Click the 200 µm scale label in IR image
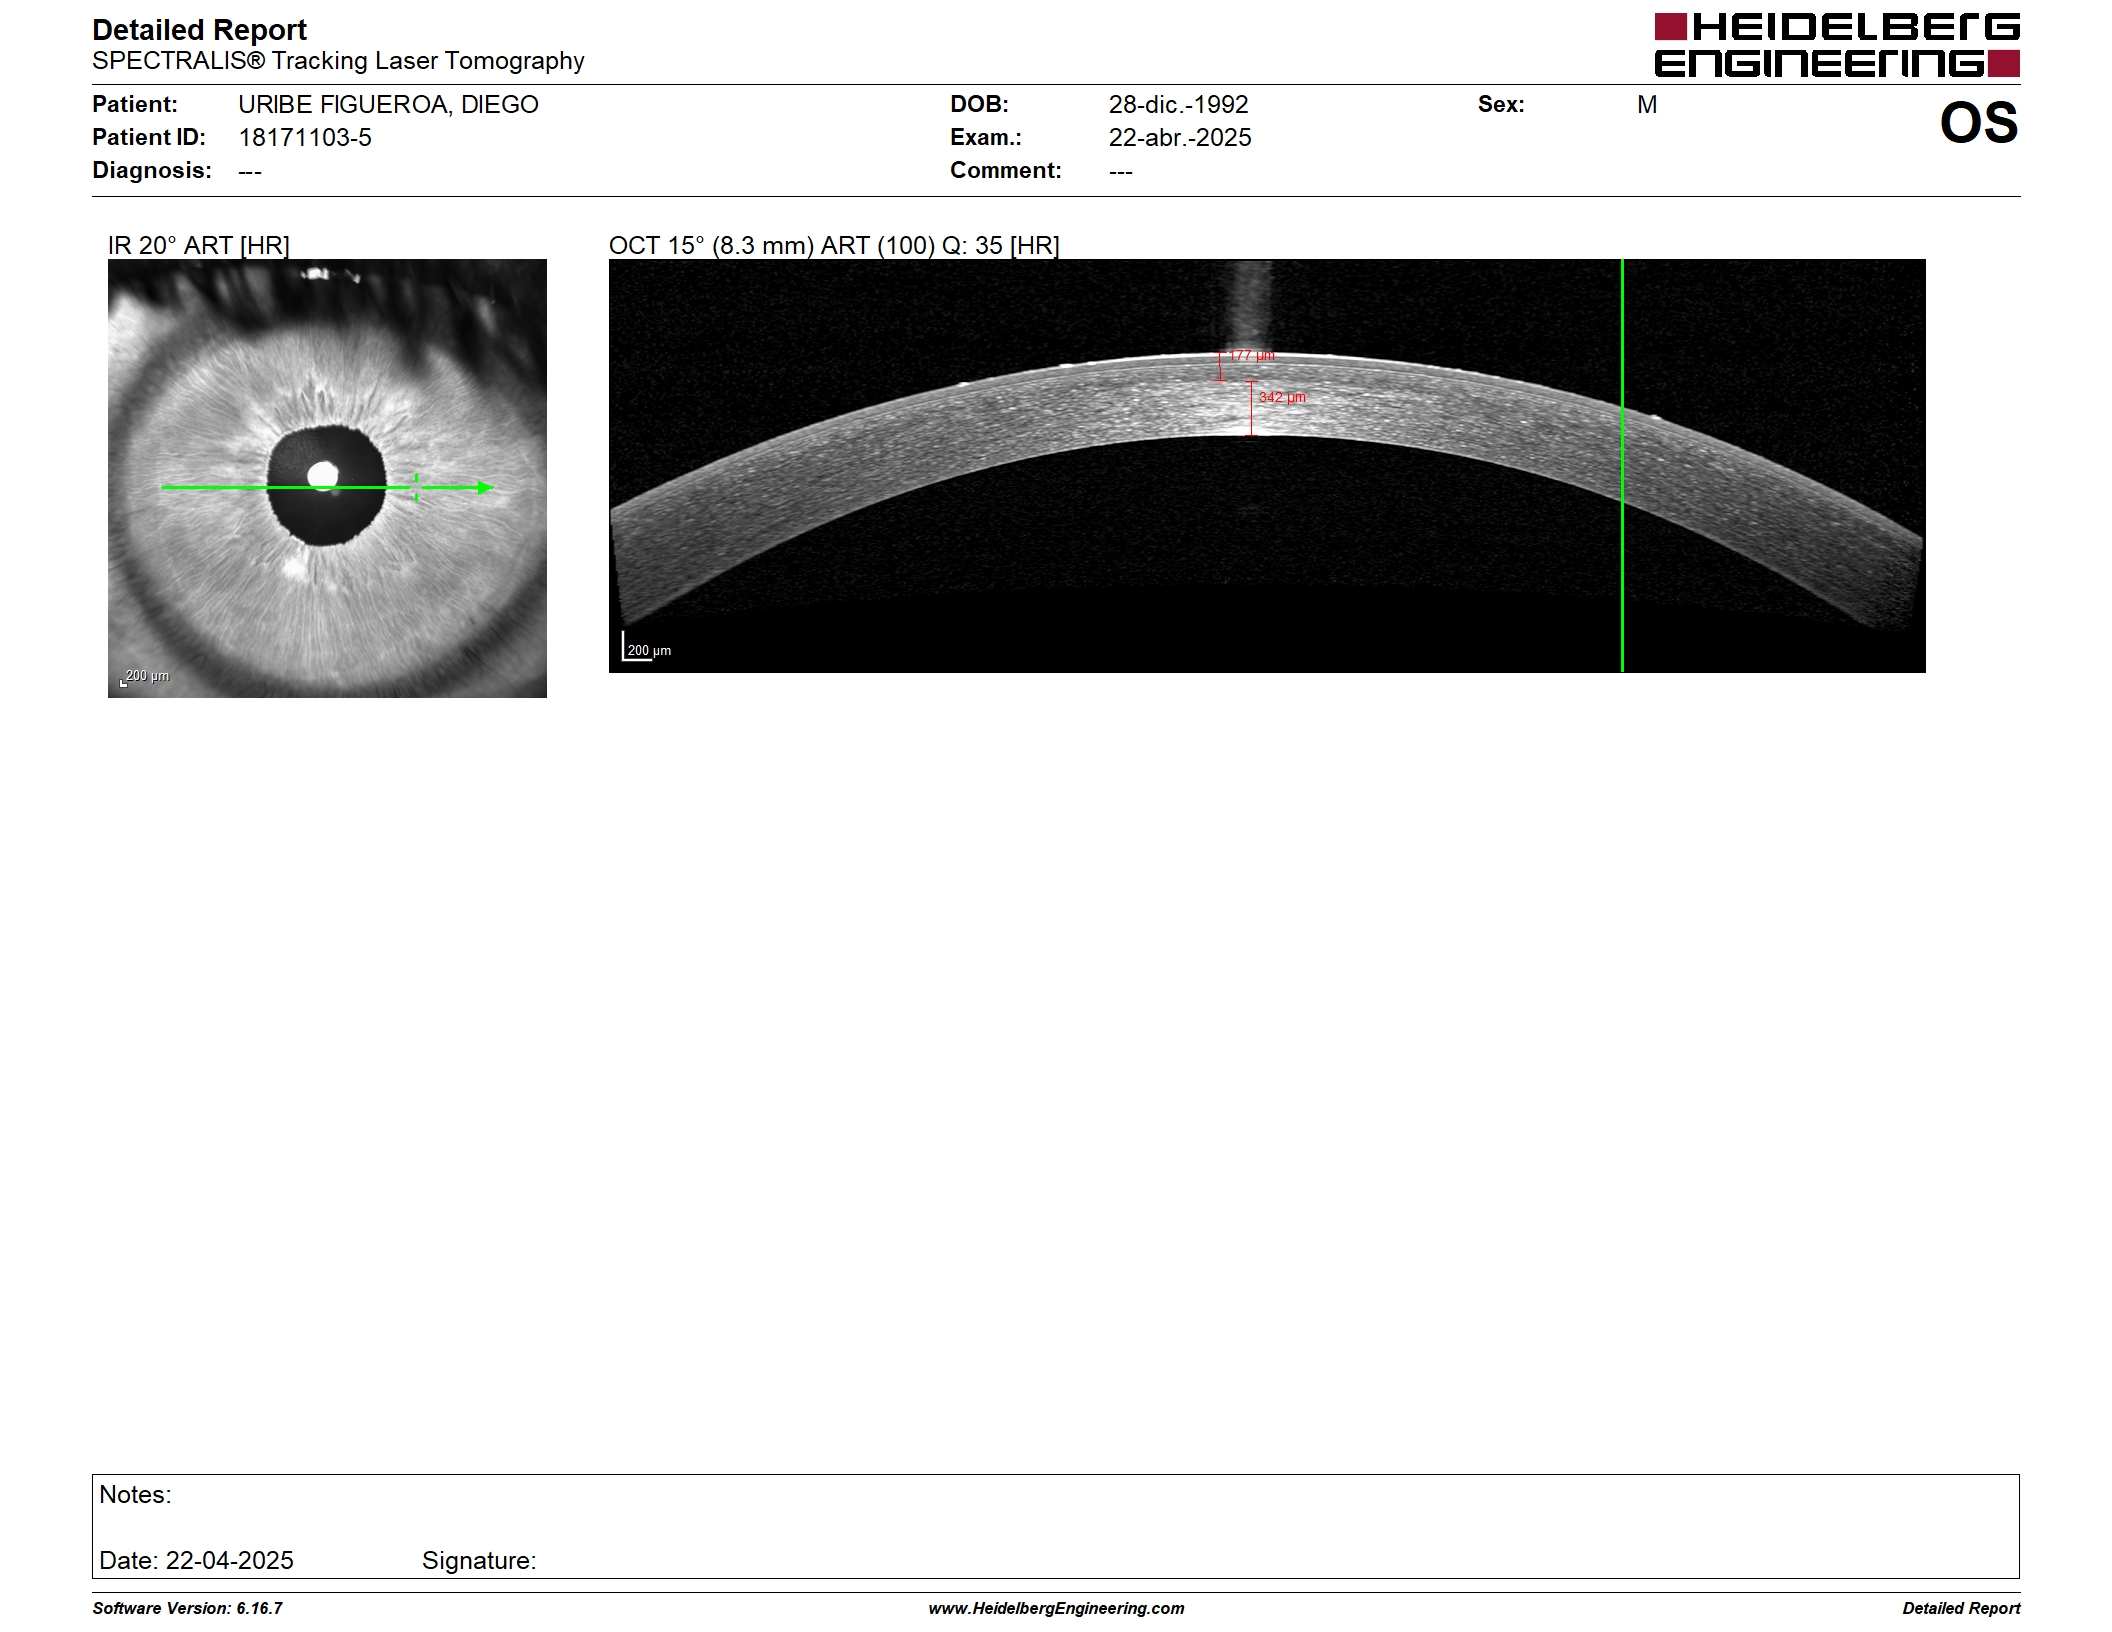 146,677
